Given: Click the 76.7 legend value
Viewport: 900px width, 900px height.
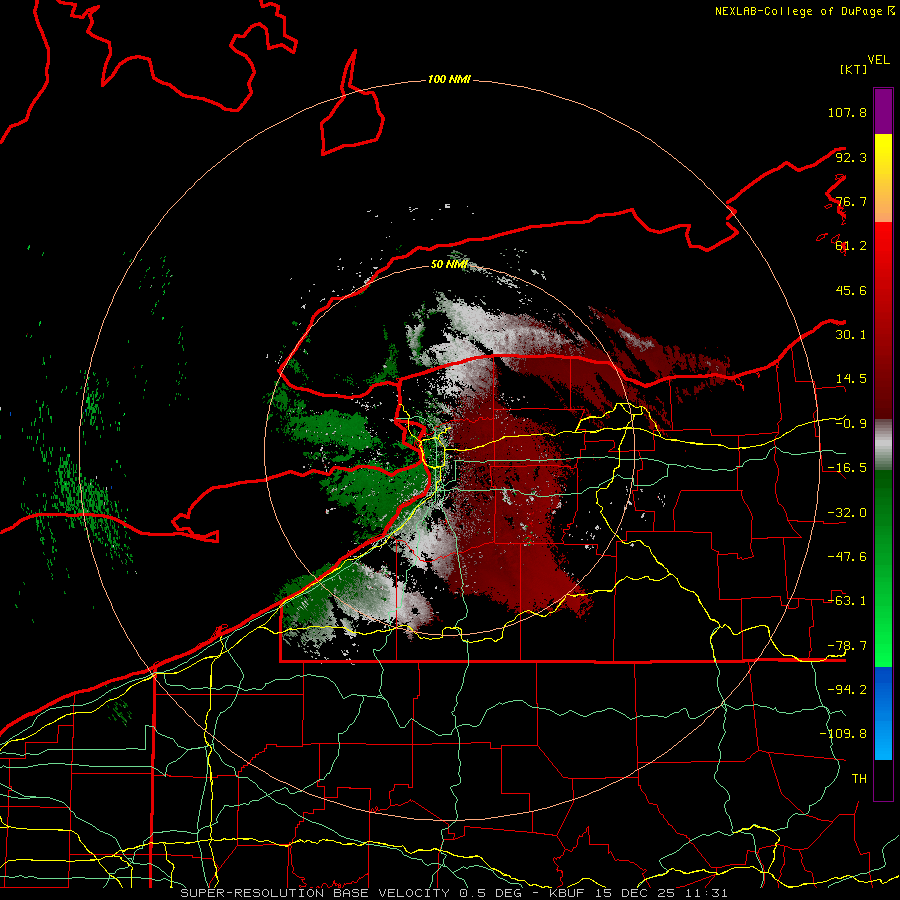Looking at the screenshot, I should [851, 201].
